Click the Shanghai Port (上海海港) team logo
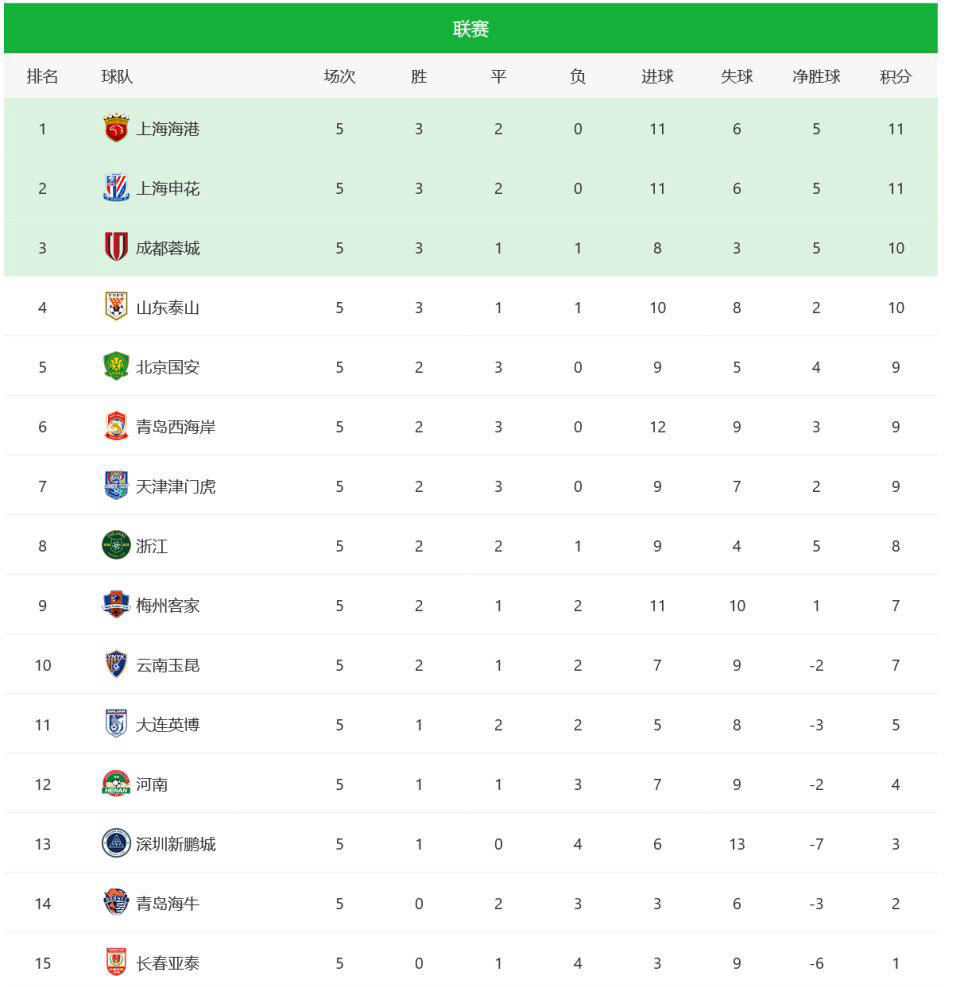Screen dimensions: 960x987 click(x=116, y=128)
